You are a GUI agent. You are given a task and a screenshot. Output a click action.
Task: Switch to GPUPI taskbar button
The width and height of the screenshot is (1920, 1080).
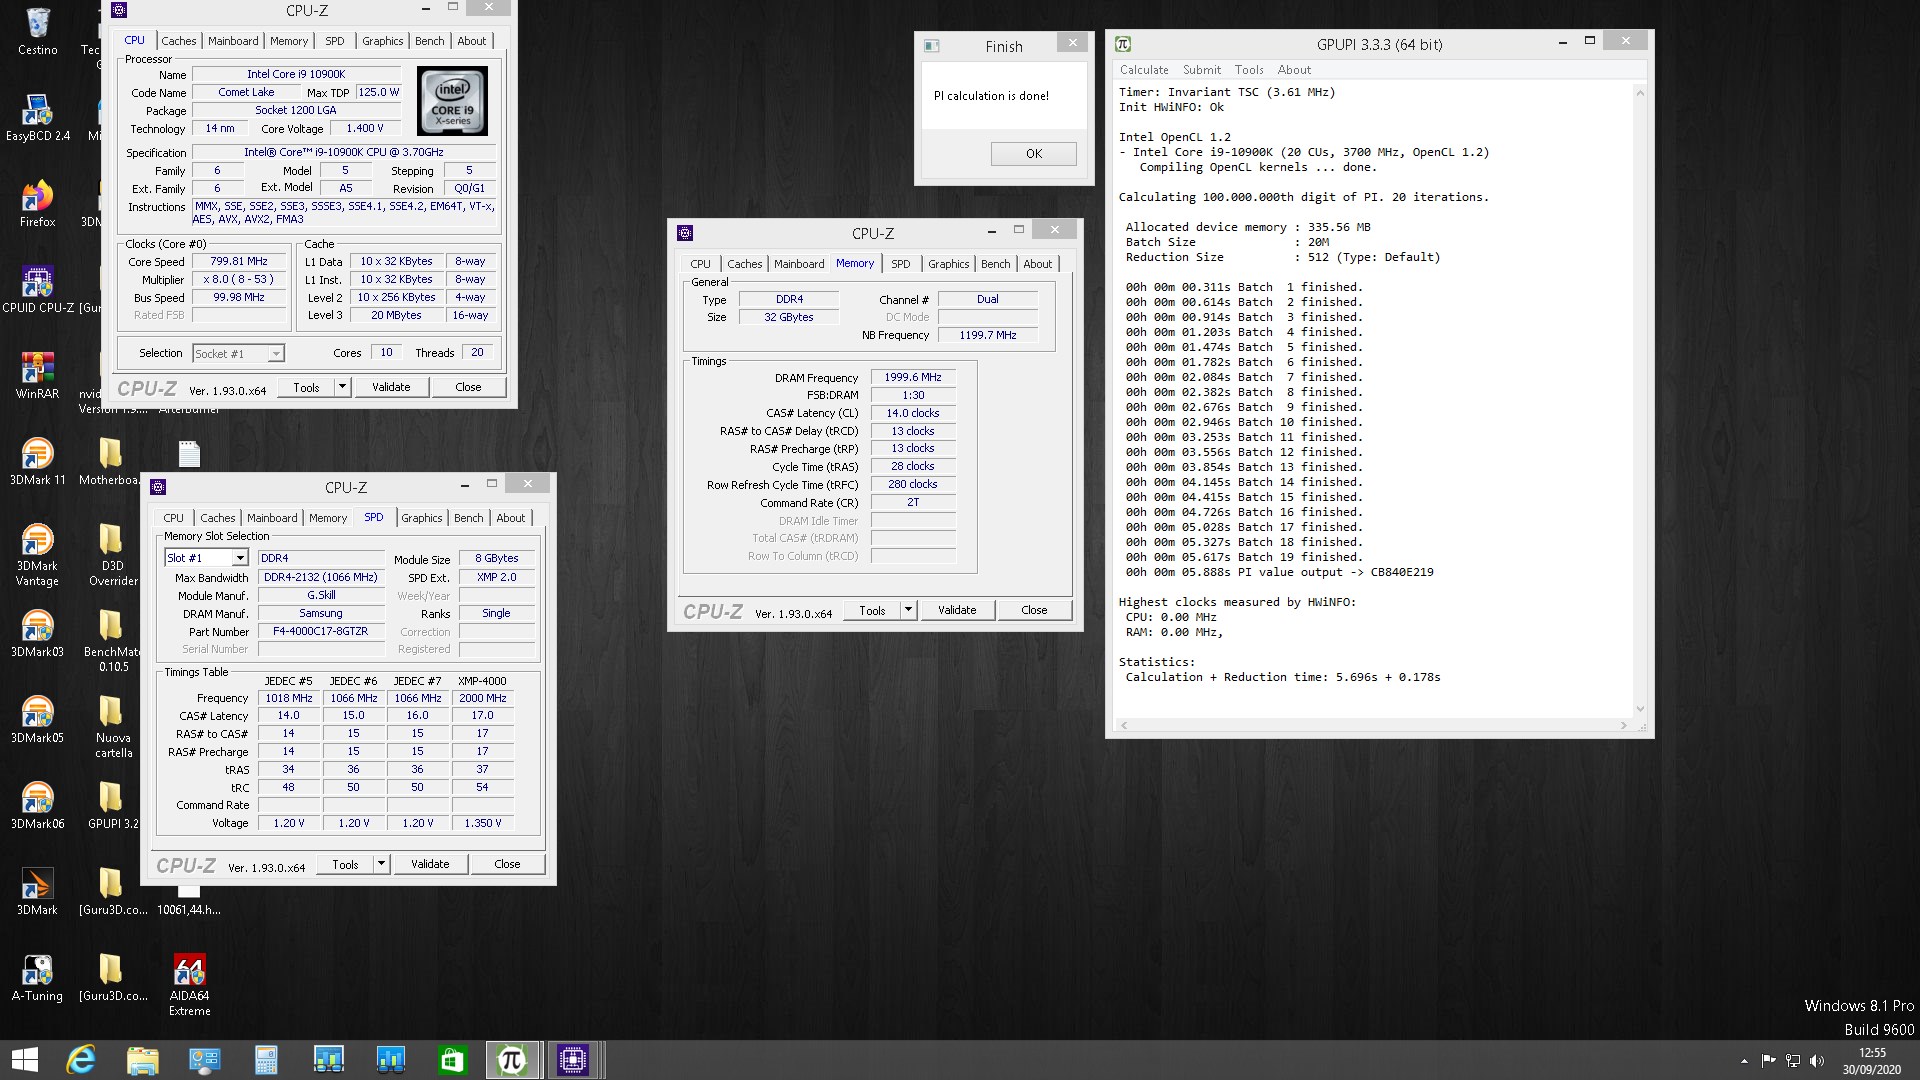pos(512,1060)
